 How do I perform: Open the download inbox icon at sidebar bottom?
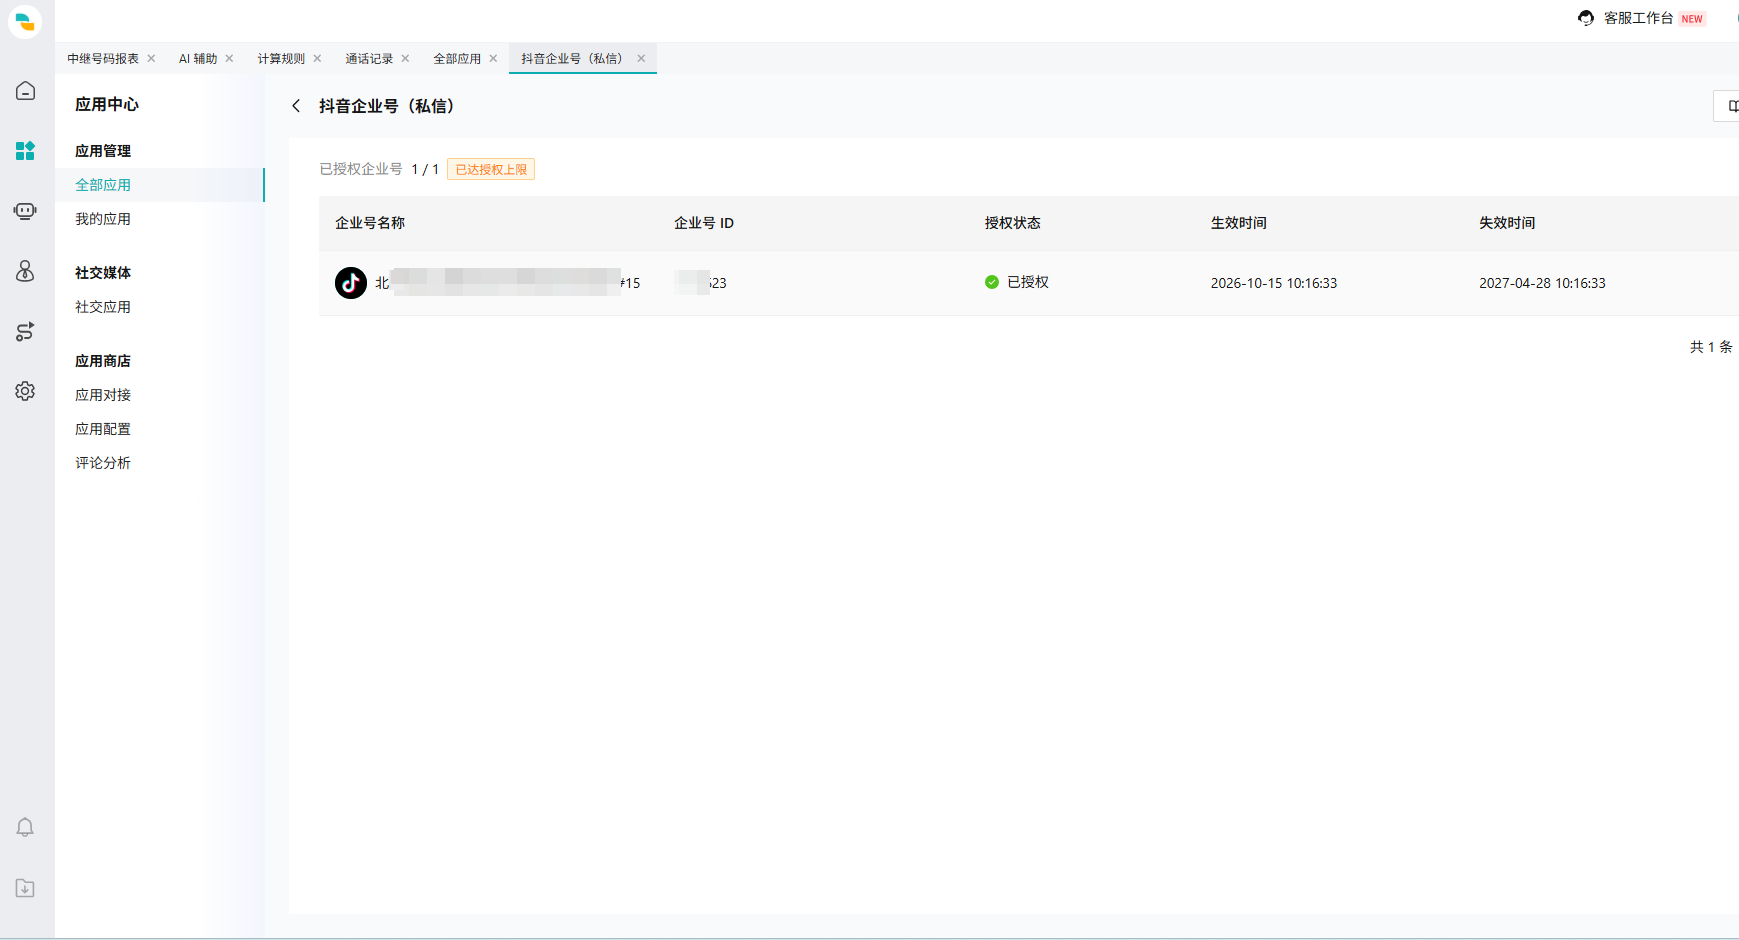(26, 888)
